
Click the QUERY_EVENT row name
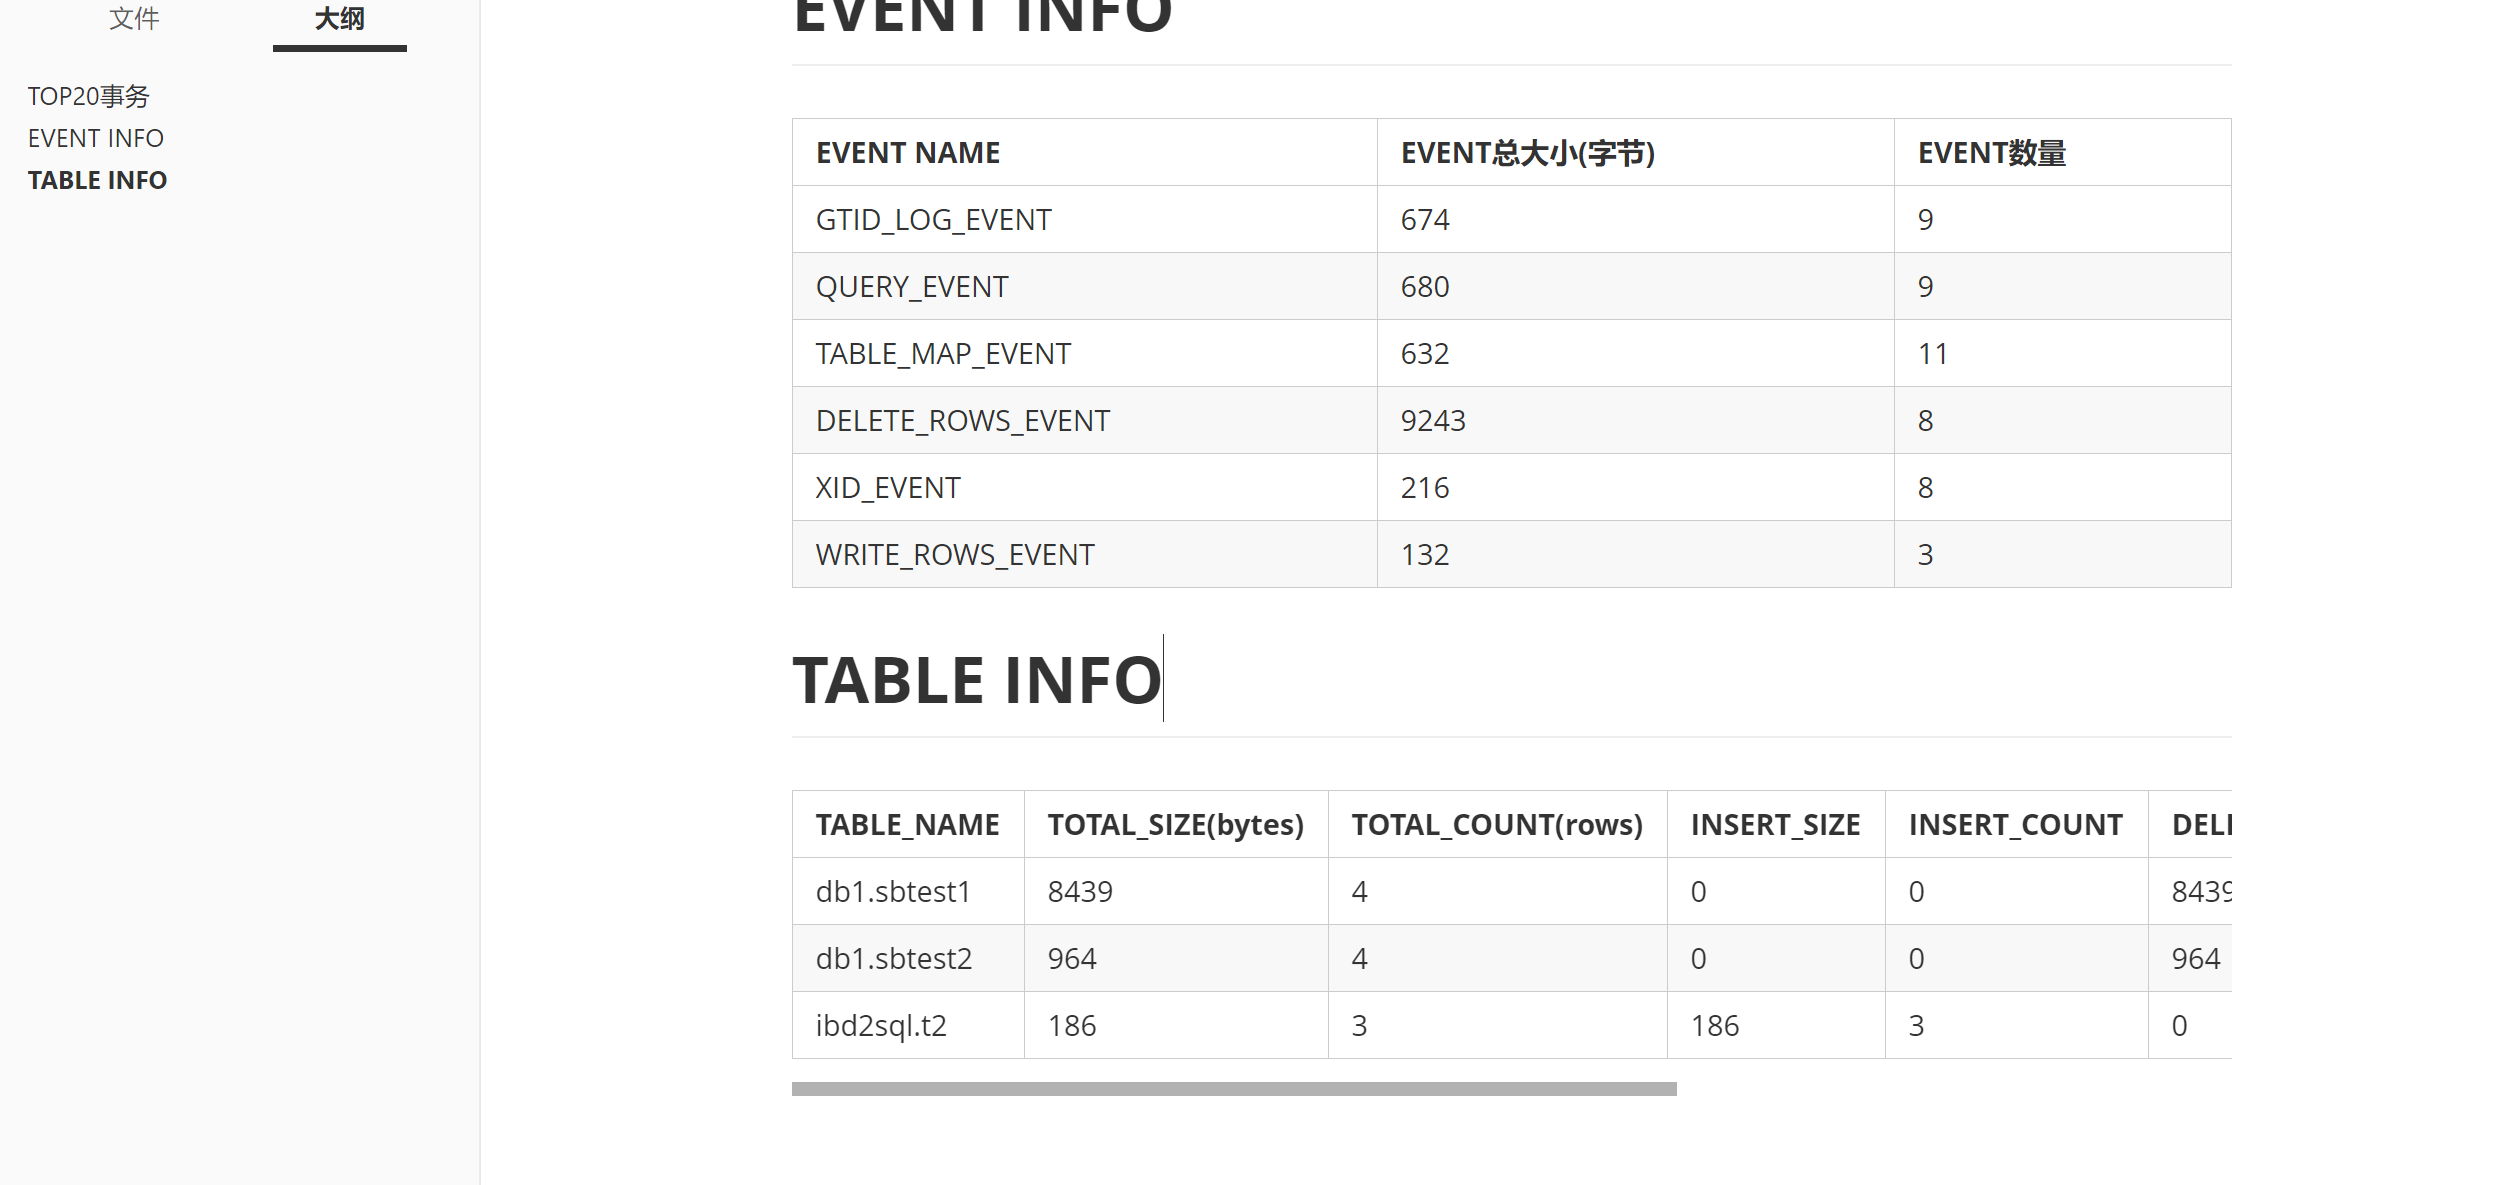911,287
